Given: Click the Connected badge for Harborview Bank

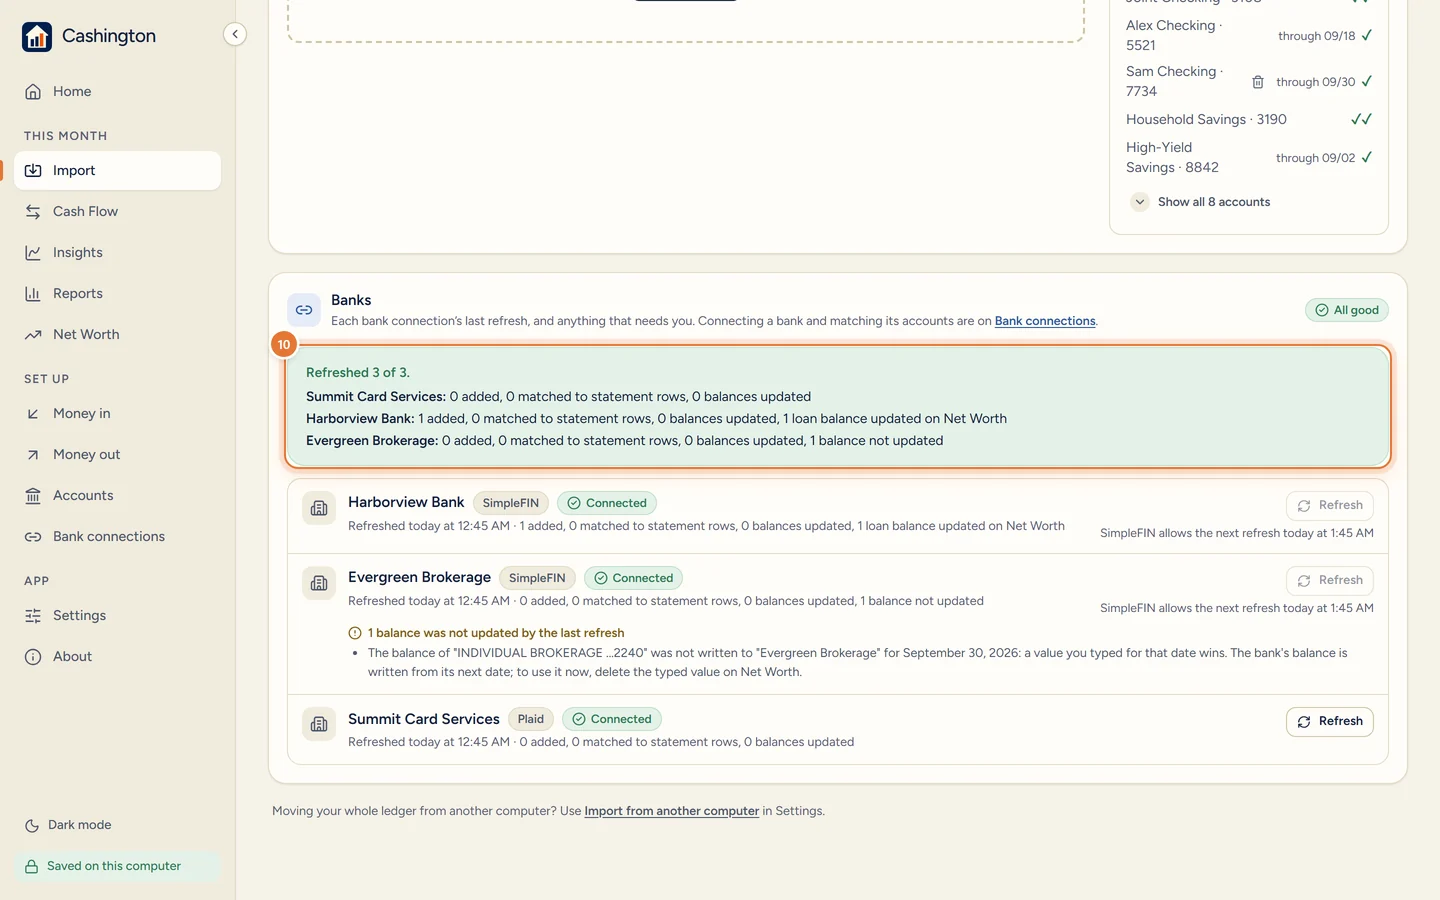Looking at the screenshot, I should (x=606, y=503).
